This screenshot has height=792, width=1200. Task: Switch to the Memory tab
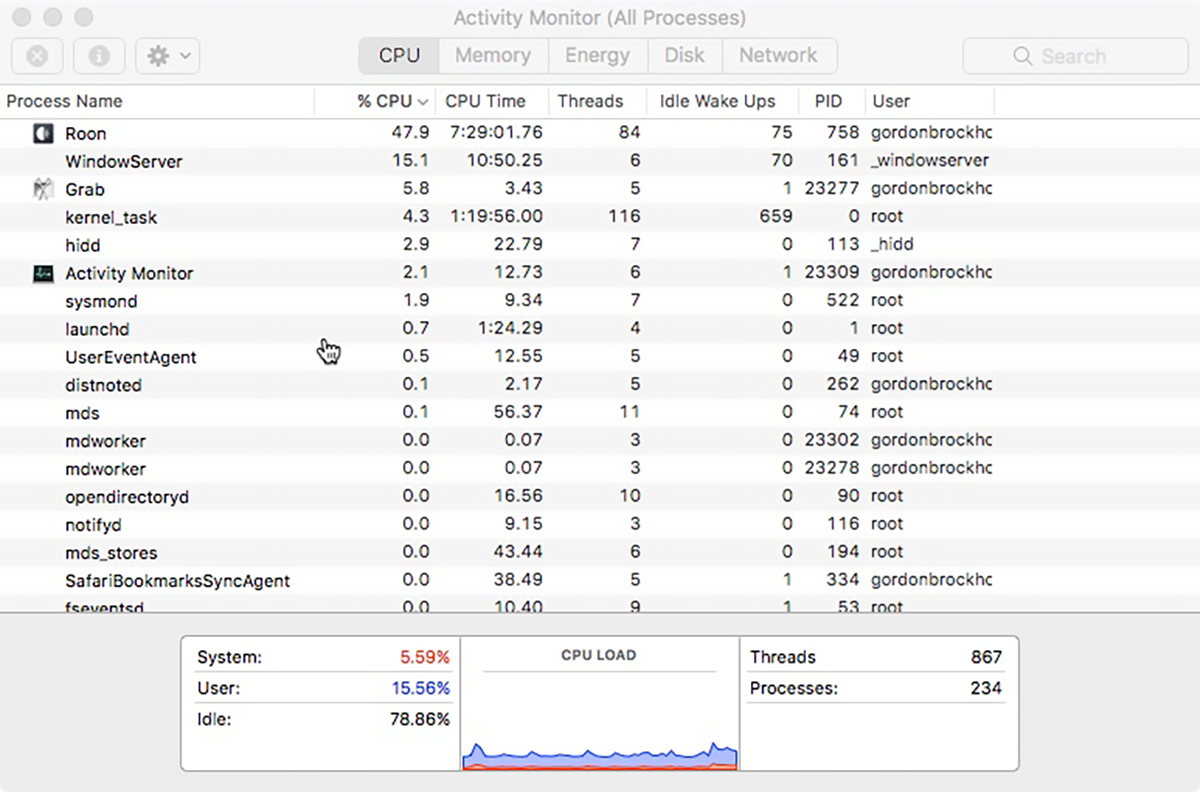coord(493,56)
